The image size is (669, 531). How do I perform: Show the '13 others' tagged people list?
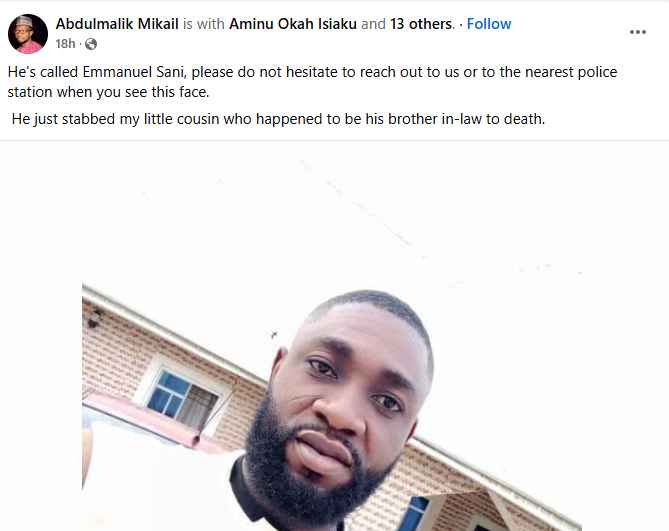click(x=421, y=24)
